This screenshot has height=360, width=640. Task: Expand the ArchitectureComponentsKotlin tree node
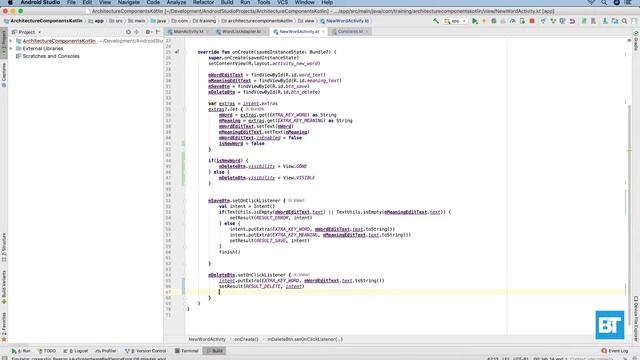pyautogui.click(x=11, y=41)
